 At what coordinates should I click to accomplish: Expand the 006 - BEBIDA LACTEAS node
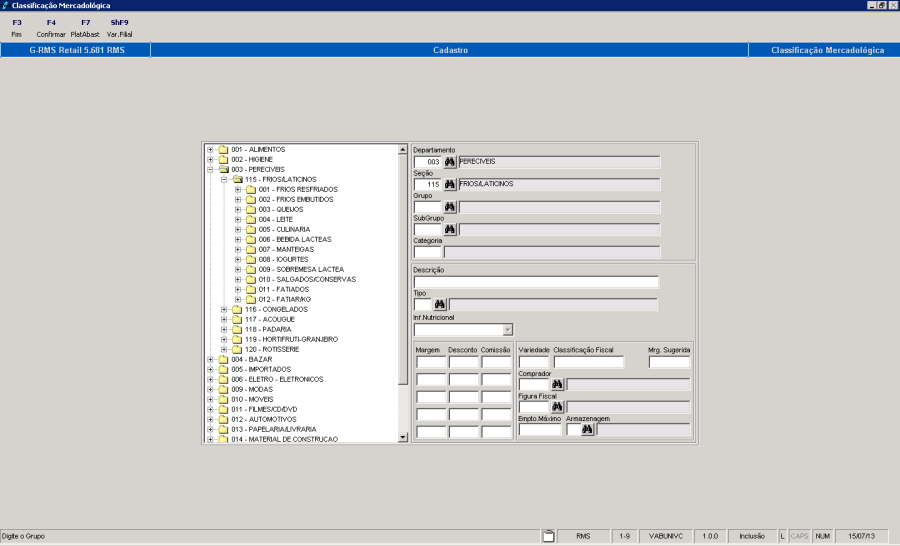point(238,239)
